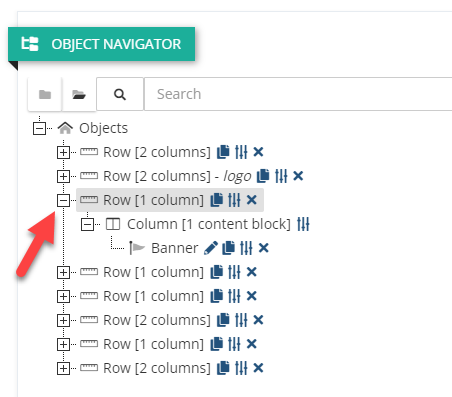The image size is (452, 397).
Task: Collapse the Column [1 content block] node
Action: click(x=87, y=224)
